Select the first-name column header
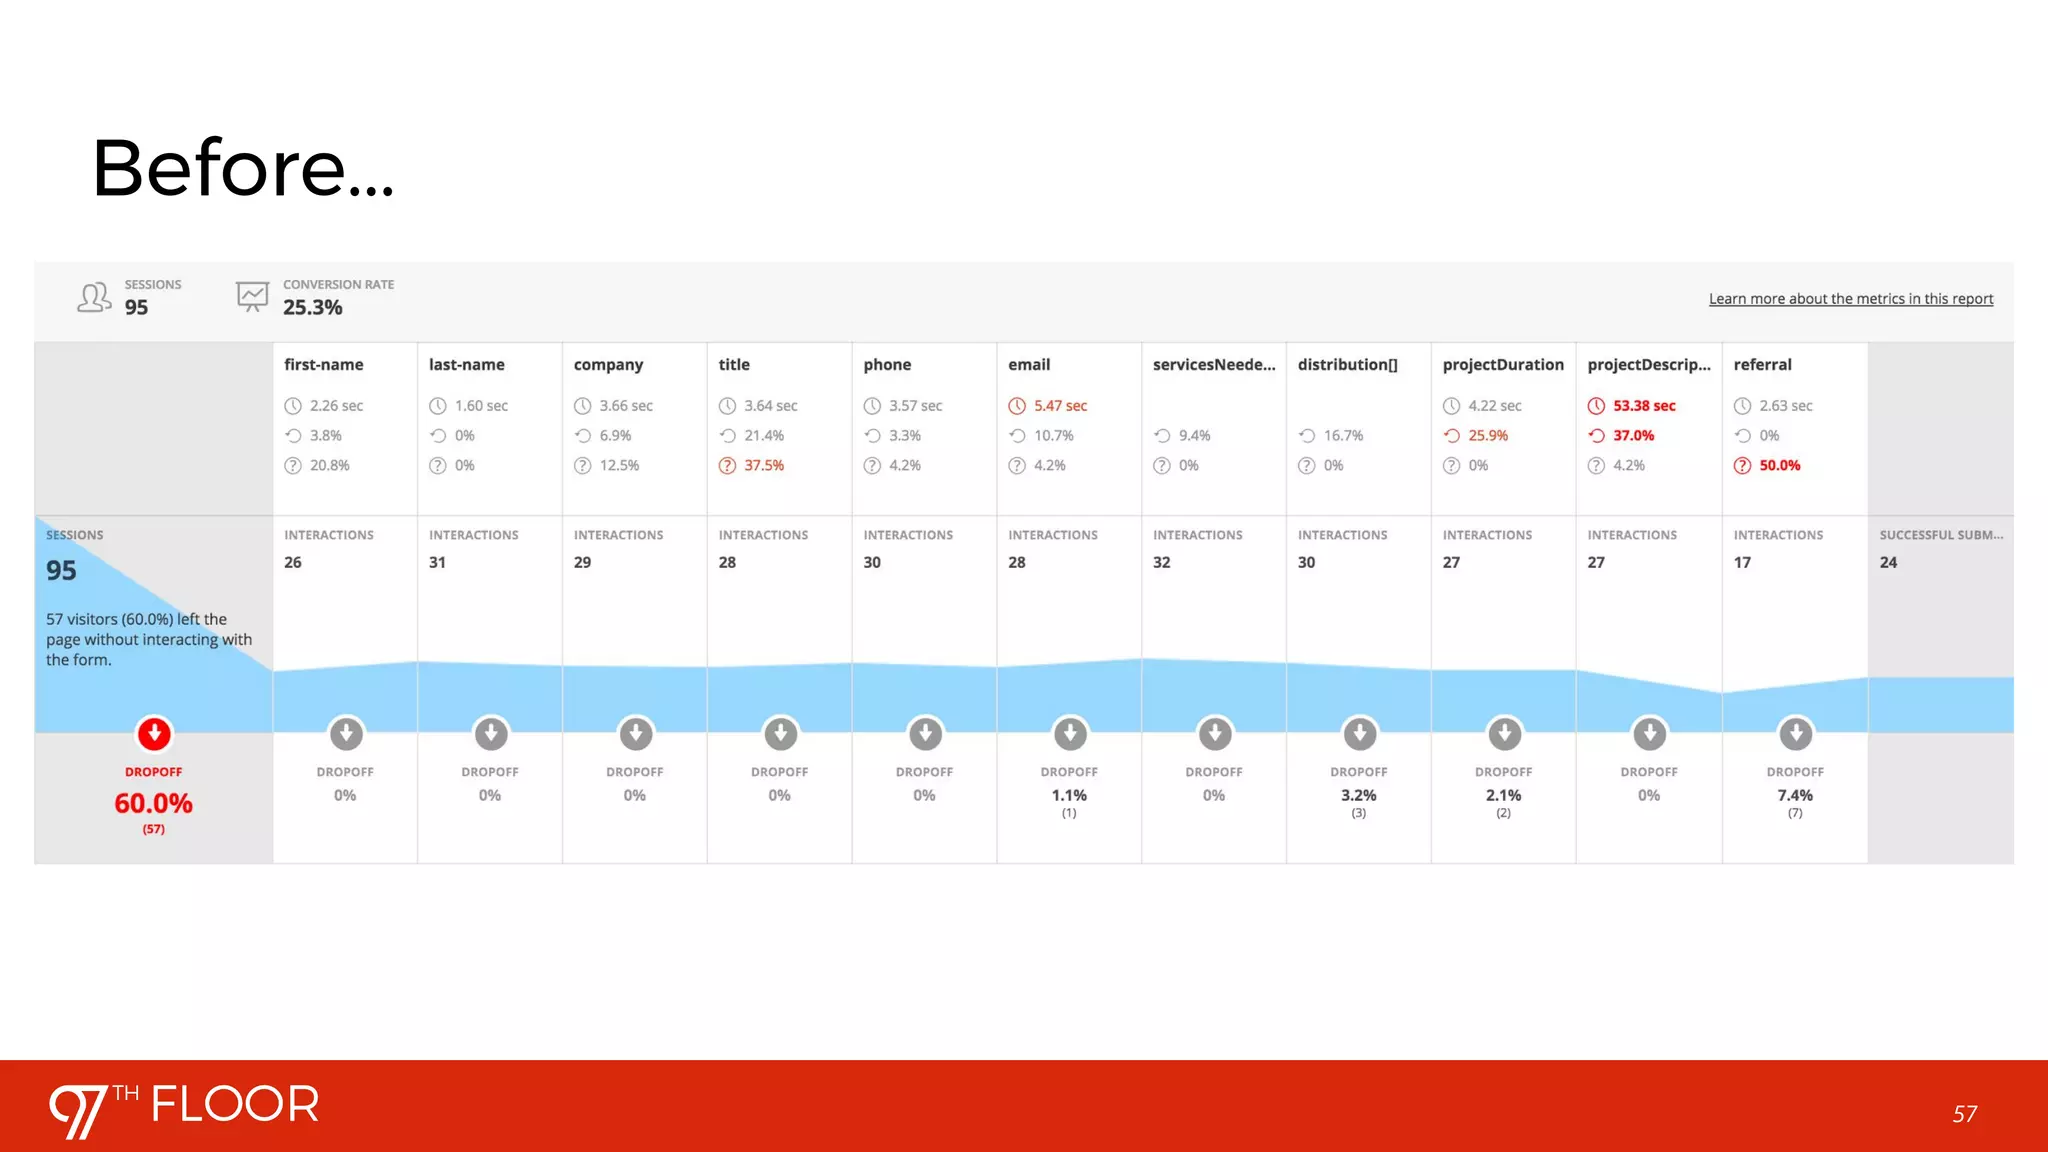Image resolution: width=2048 pixels, height=1152 pixels. (323, 365)
